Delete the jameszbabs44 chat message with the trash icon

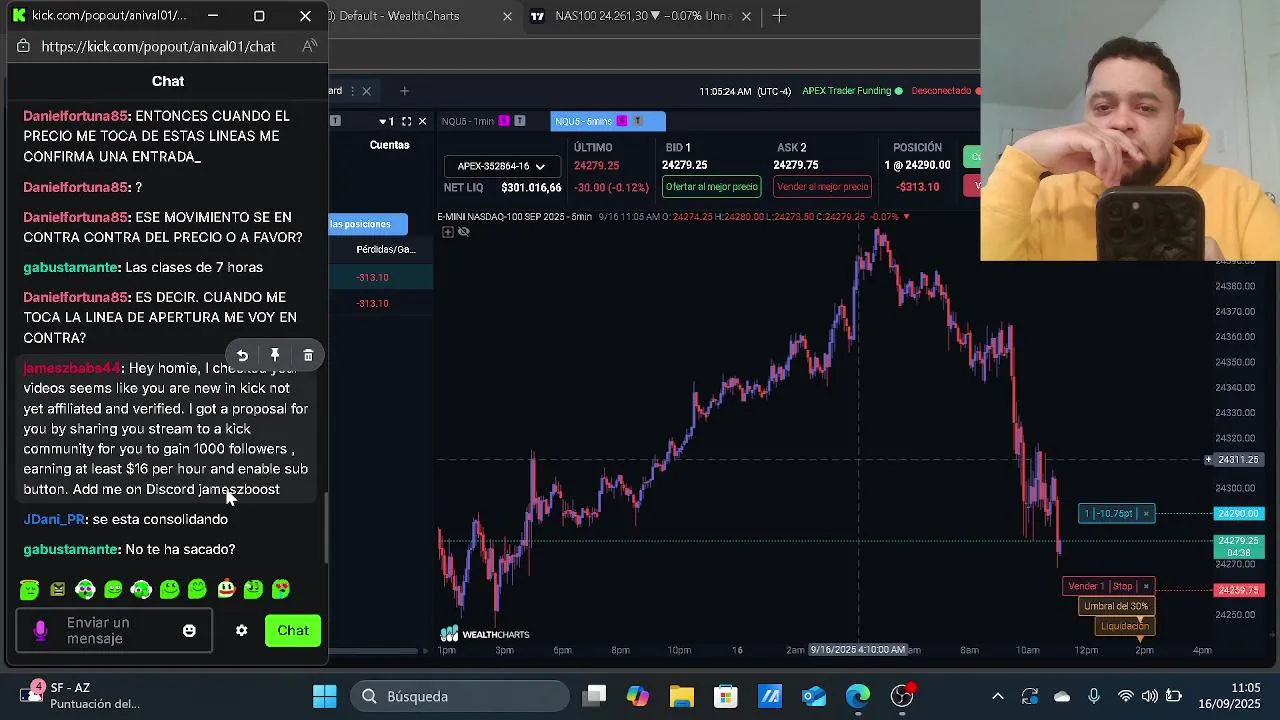[308, 355]
